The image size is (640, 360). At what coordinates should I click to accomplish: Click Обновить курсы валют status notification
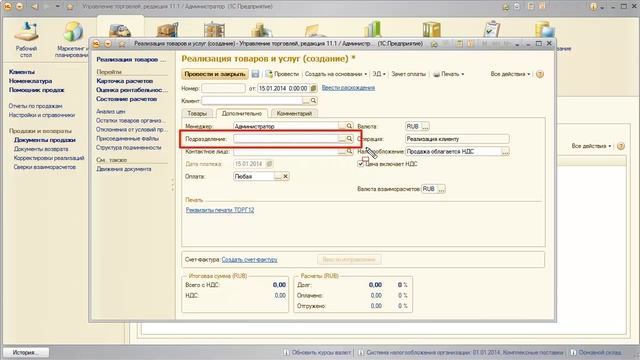[317, 352]
